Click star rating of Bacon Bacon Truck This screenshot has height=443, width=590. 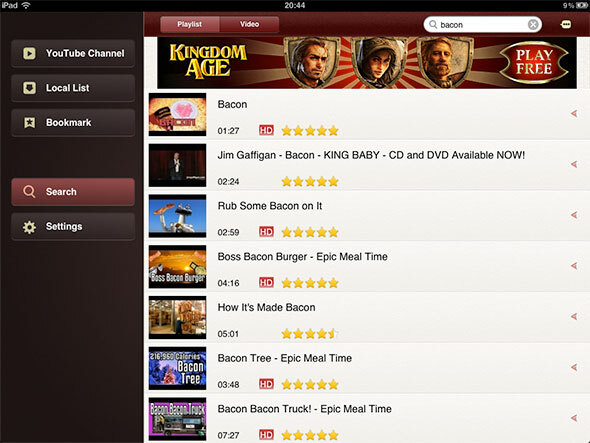310,435
